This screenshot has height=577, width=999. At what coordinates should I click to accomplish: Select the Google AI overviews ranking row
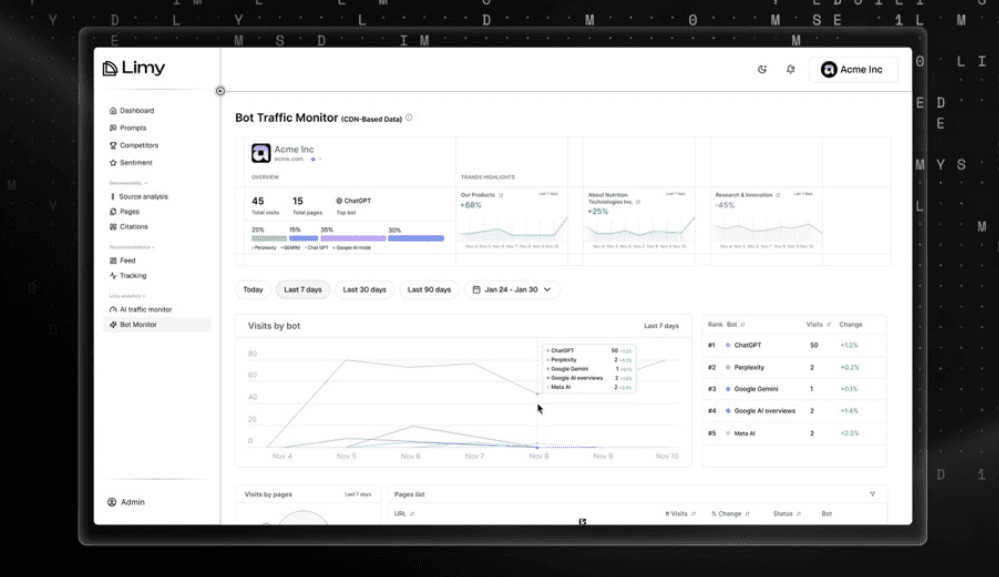[x=794, y=411]
